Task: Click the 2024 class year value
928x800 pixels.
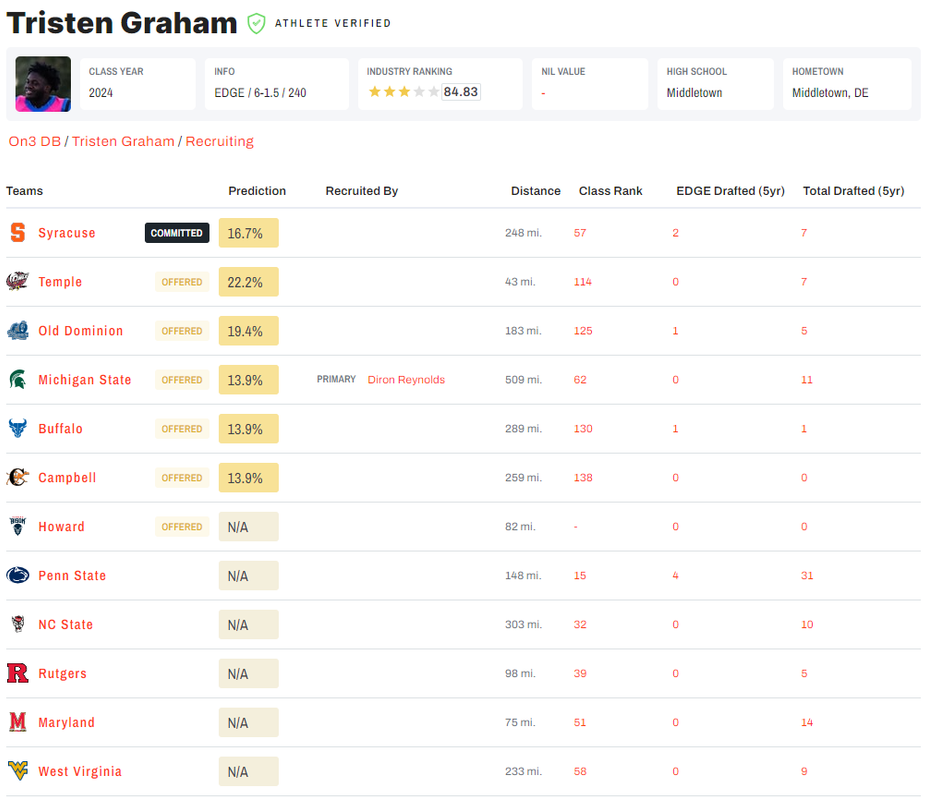Action: click(101, 93)
